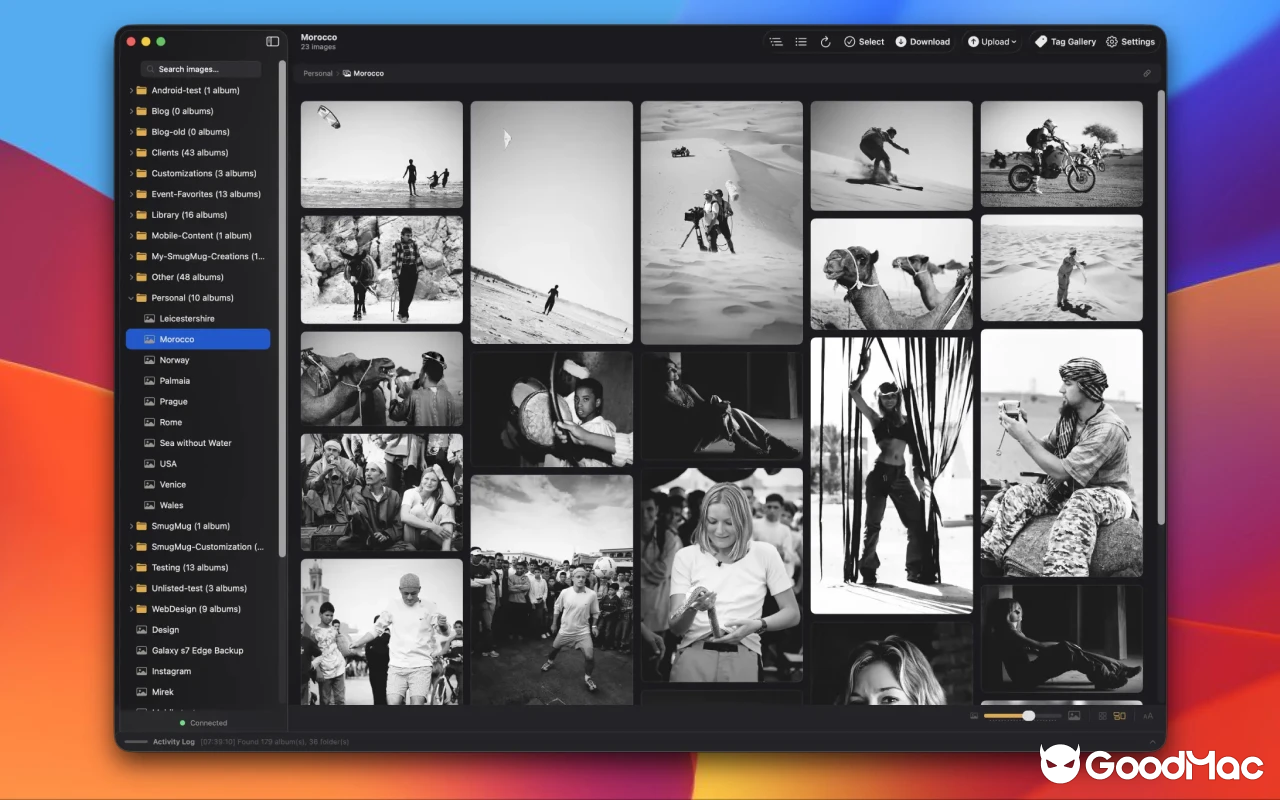Navigate to Personal via the breadcrumb
Viewport: 1280px width, 800px height.
317,73
